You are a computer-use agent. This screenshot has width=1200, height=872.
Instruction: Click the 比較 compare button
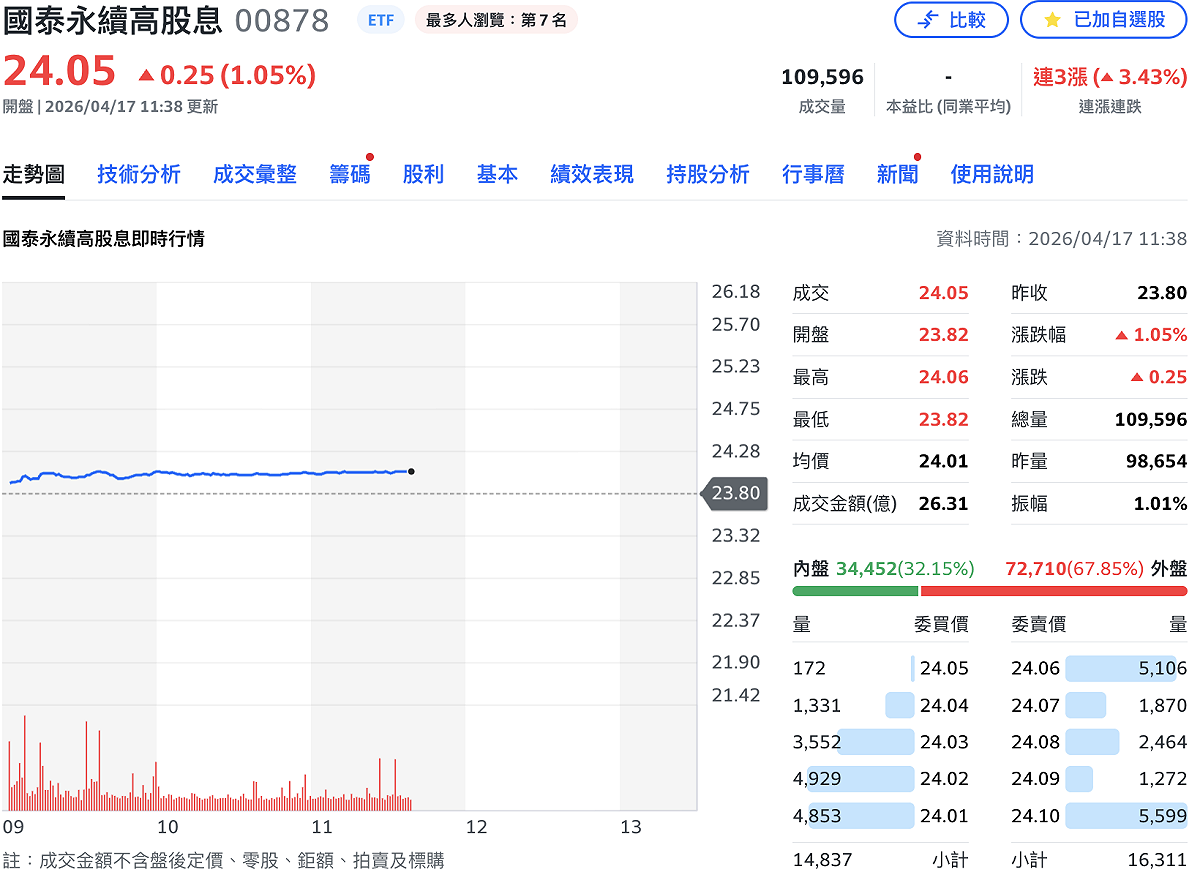pos(951,20)
